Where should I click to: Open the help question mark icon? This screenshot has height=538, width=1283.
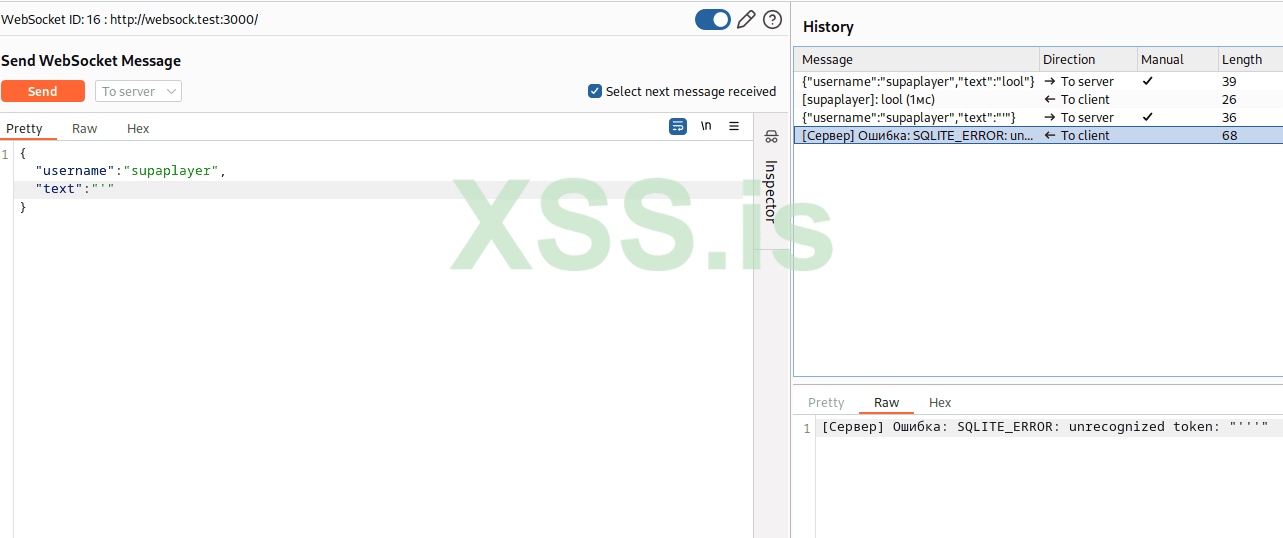772,19
